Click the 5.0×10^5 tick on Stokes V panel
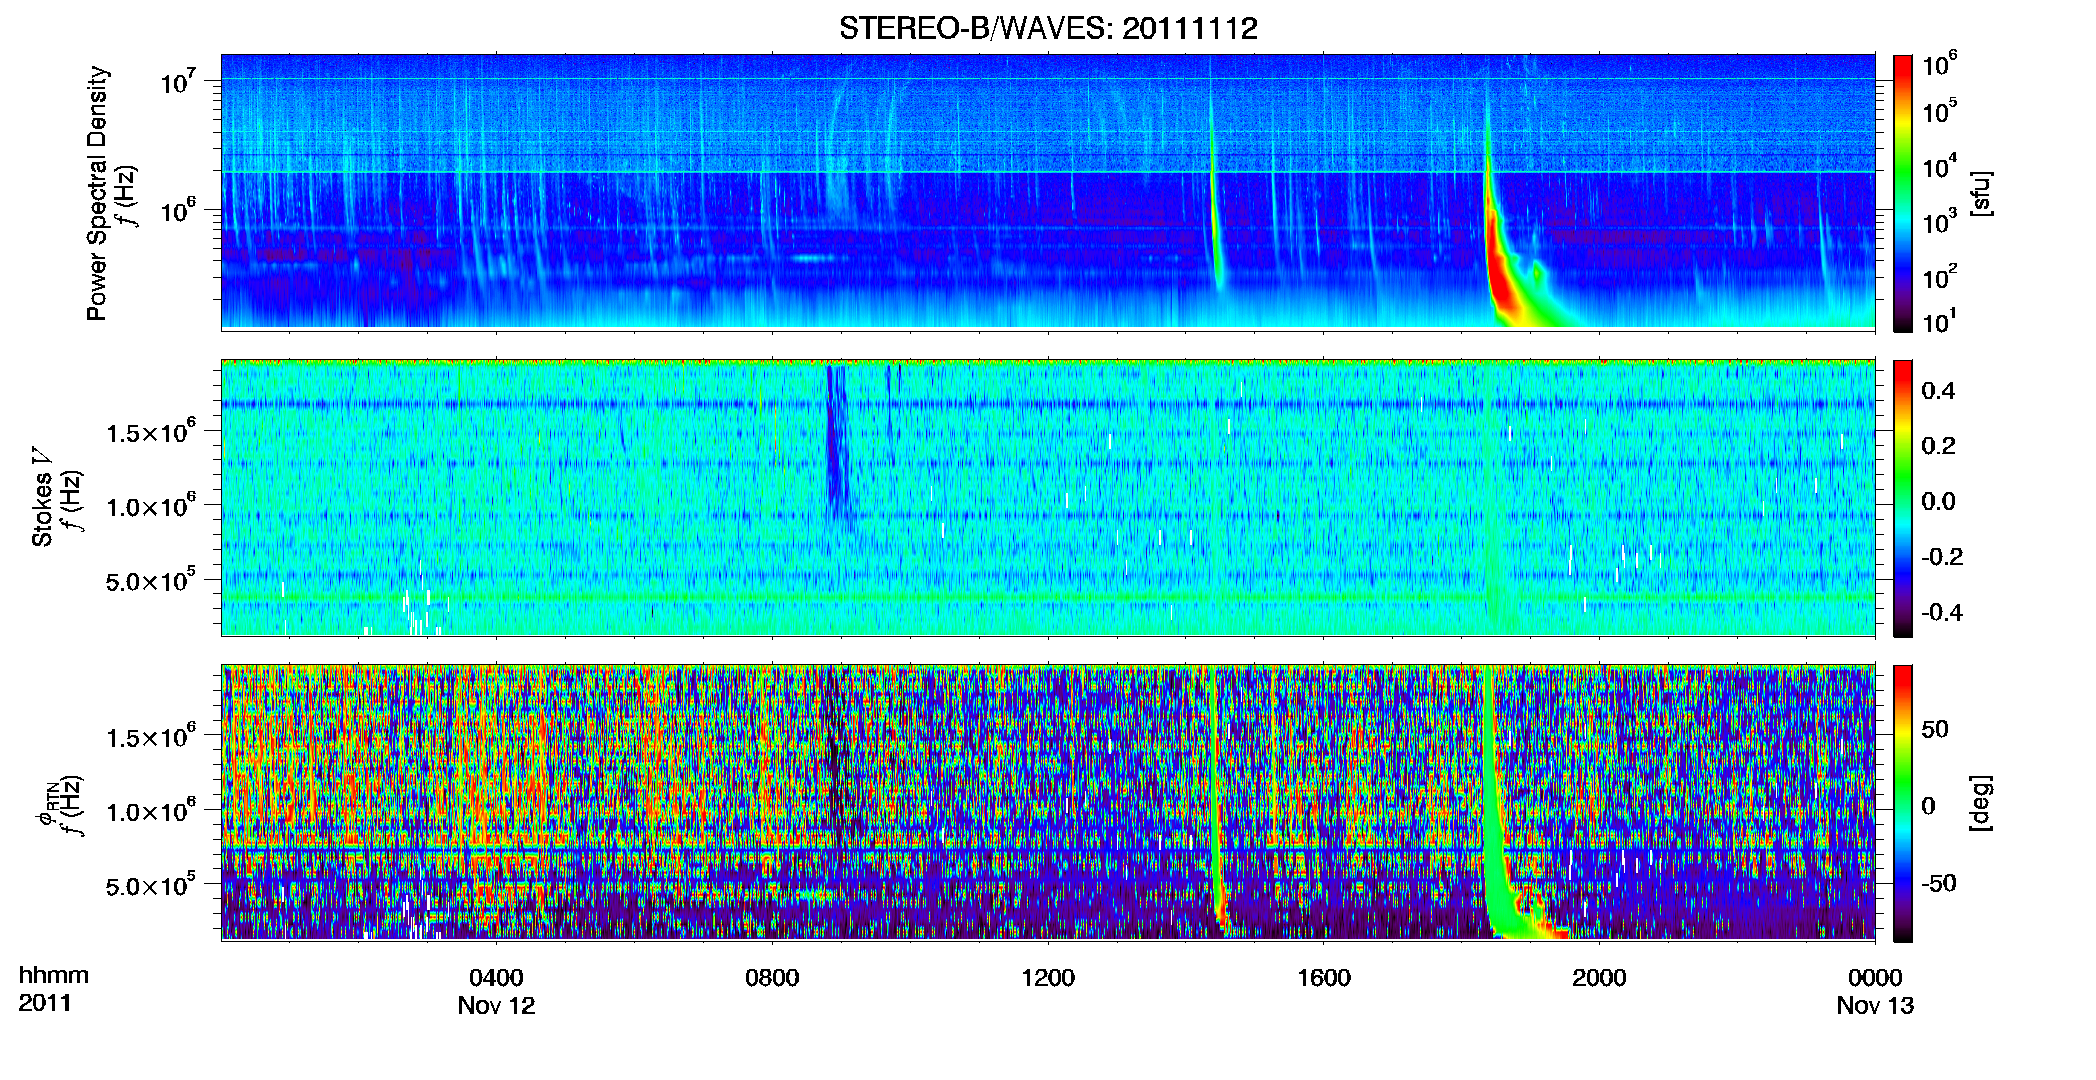The height and width of the screenshot is (1080, 2096). (x=150, y=580)
